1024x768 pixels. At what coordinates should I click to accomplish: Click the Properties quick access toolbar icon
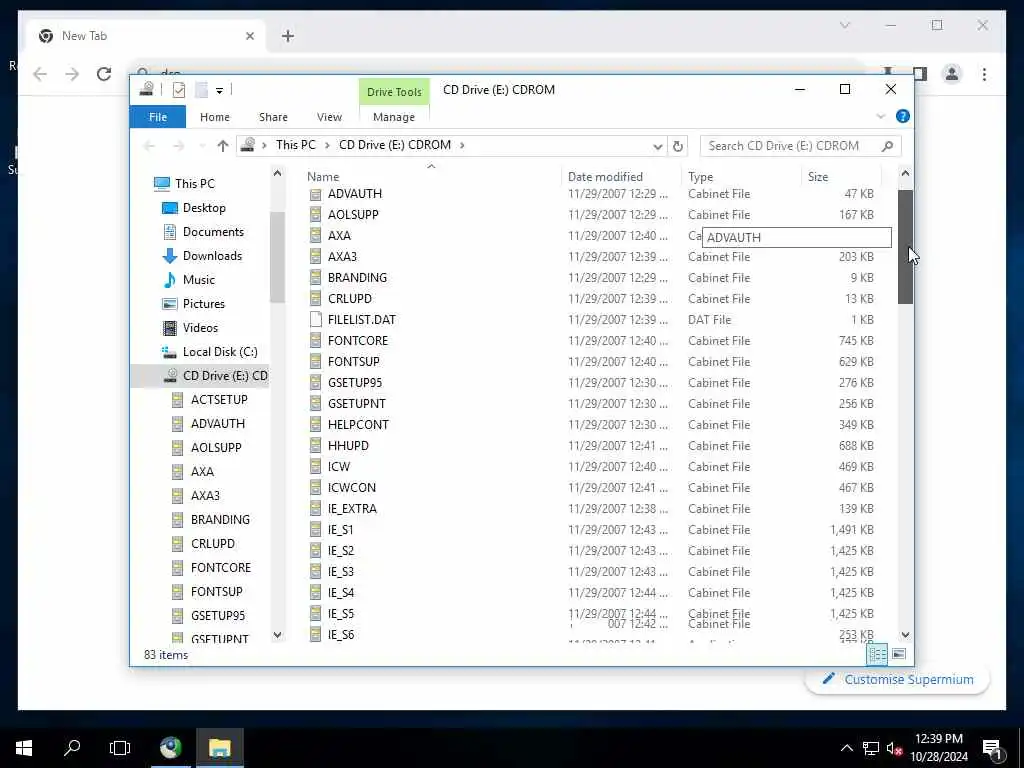point(178,89)
